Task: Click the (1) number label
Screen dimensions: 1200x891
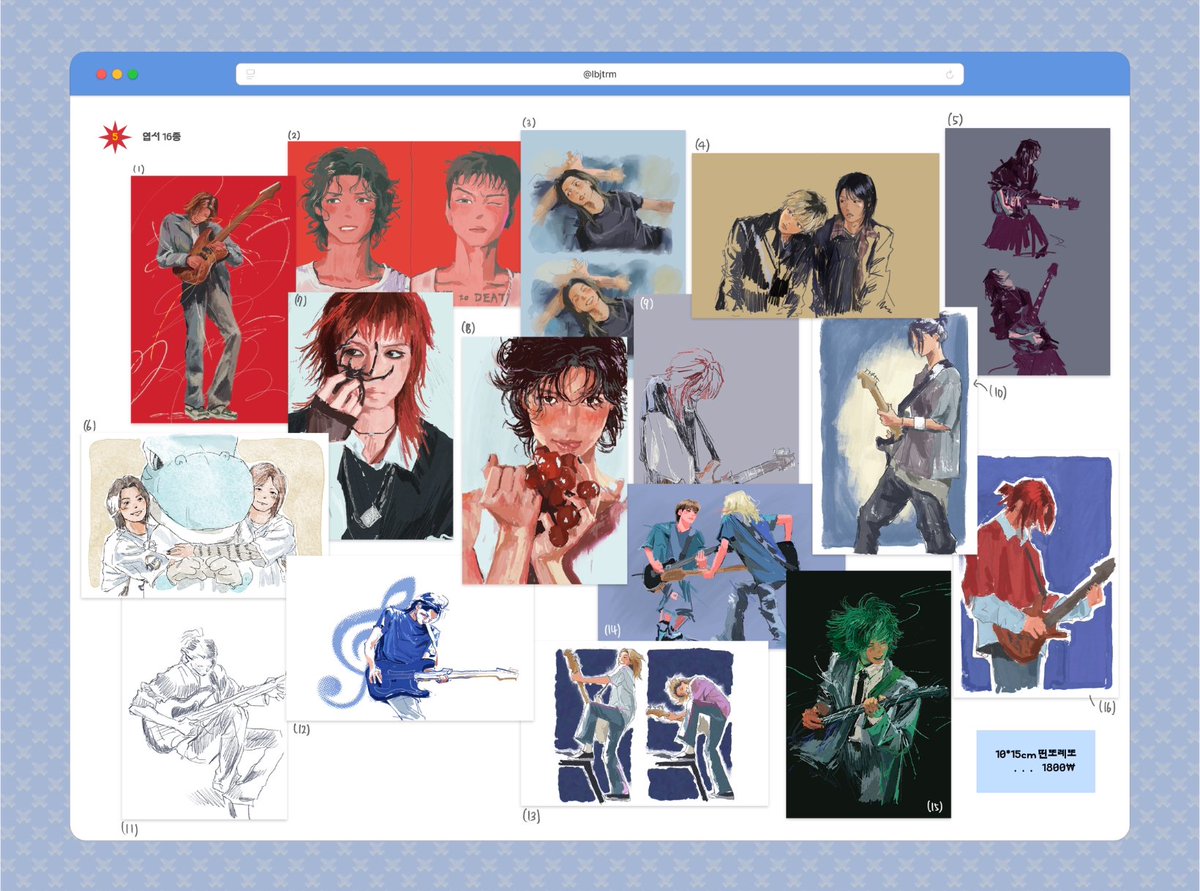Action: [x=138, y=169]
